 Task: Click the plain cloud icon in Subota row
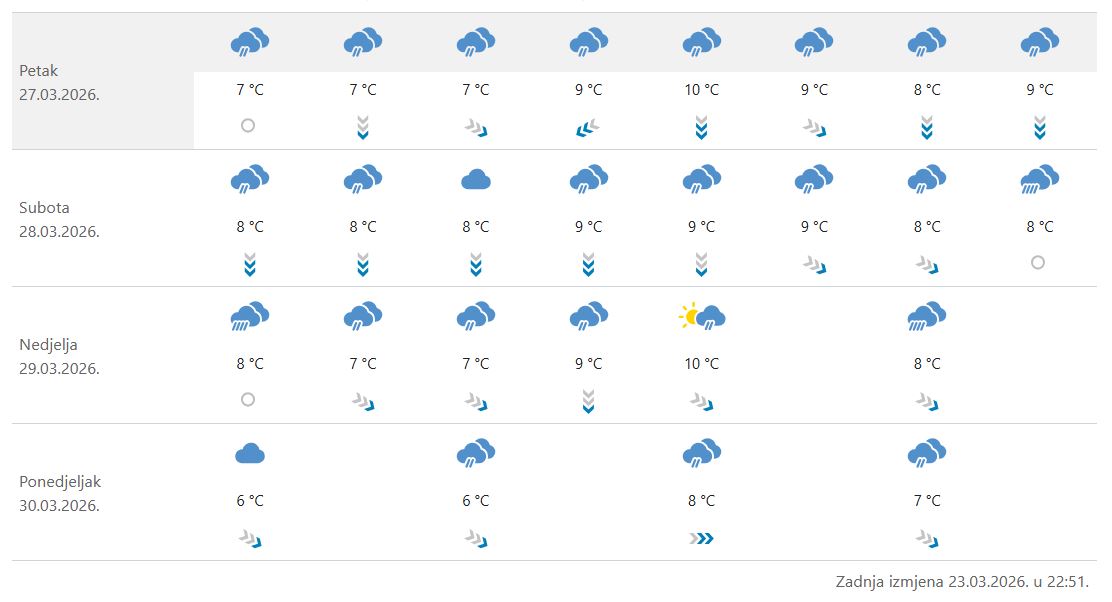(x=476, y=180)
